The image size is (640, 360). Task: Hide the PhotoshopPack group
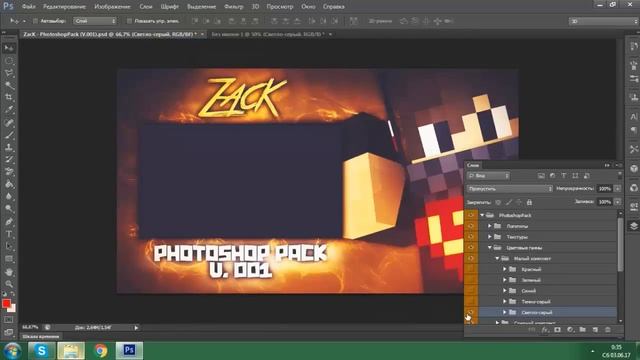471,215
